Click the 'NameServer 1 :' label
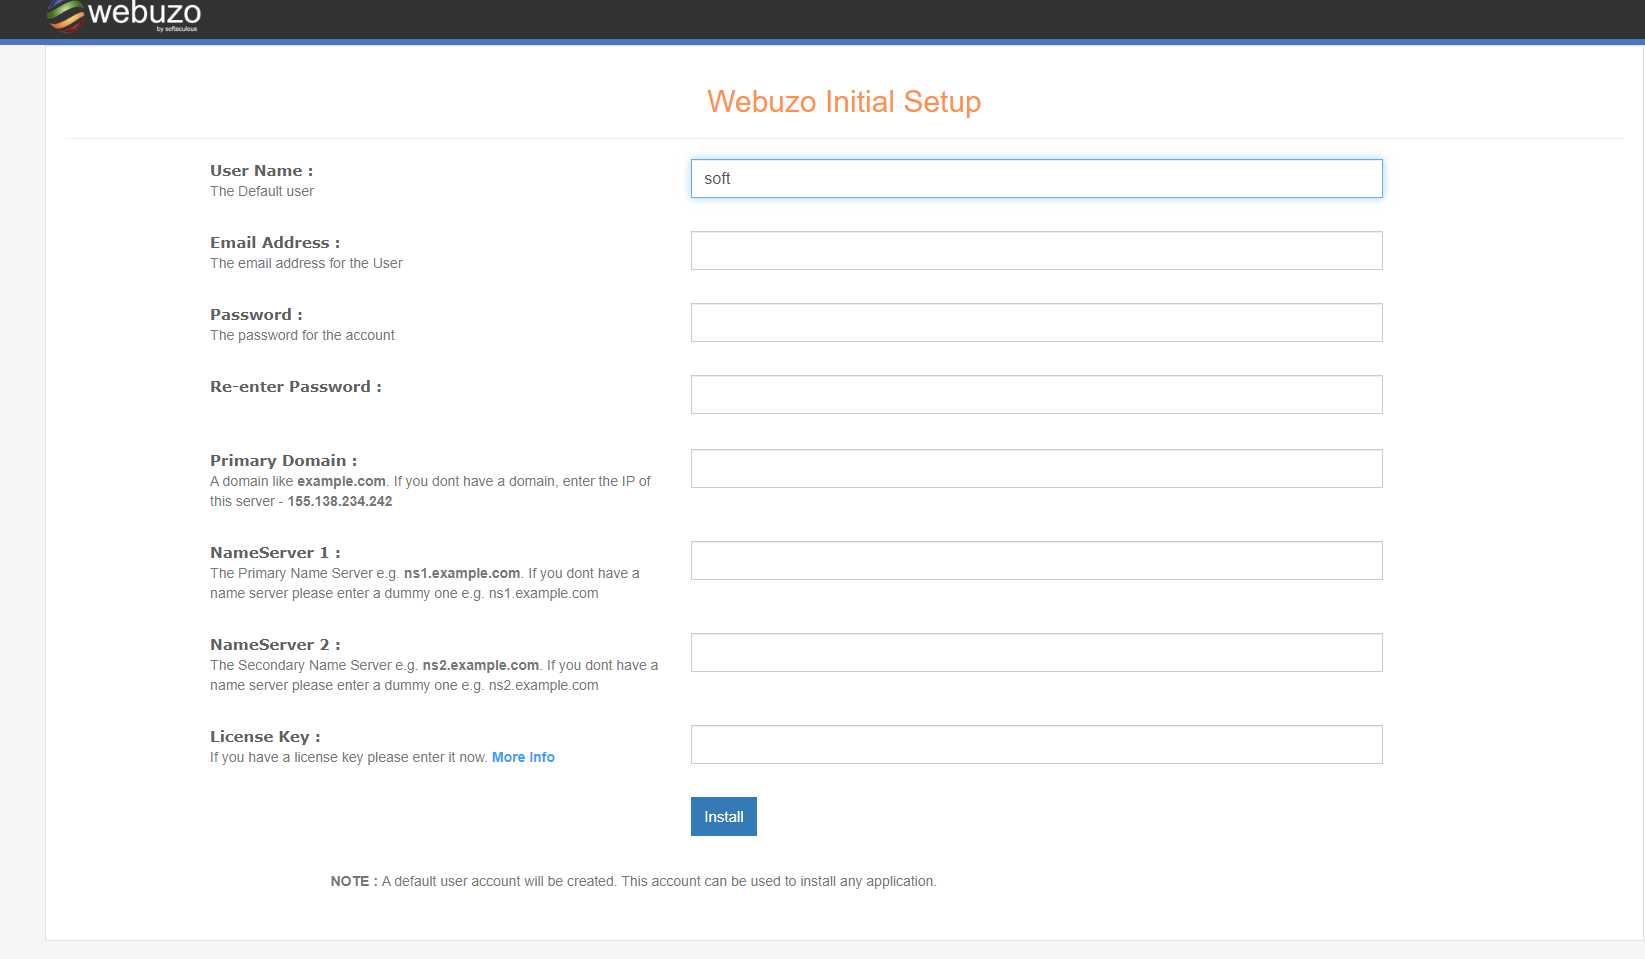The image size is (1645, 959). (275, 553)
